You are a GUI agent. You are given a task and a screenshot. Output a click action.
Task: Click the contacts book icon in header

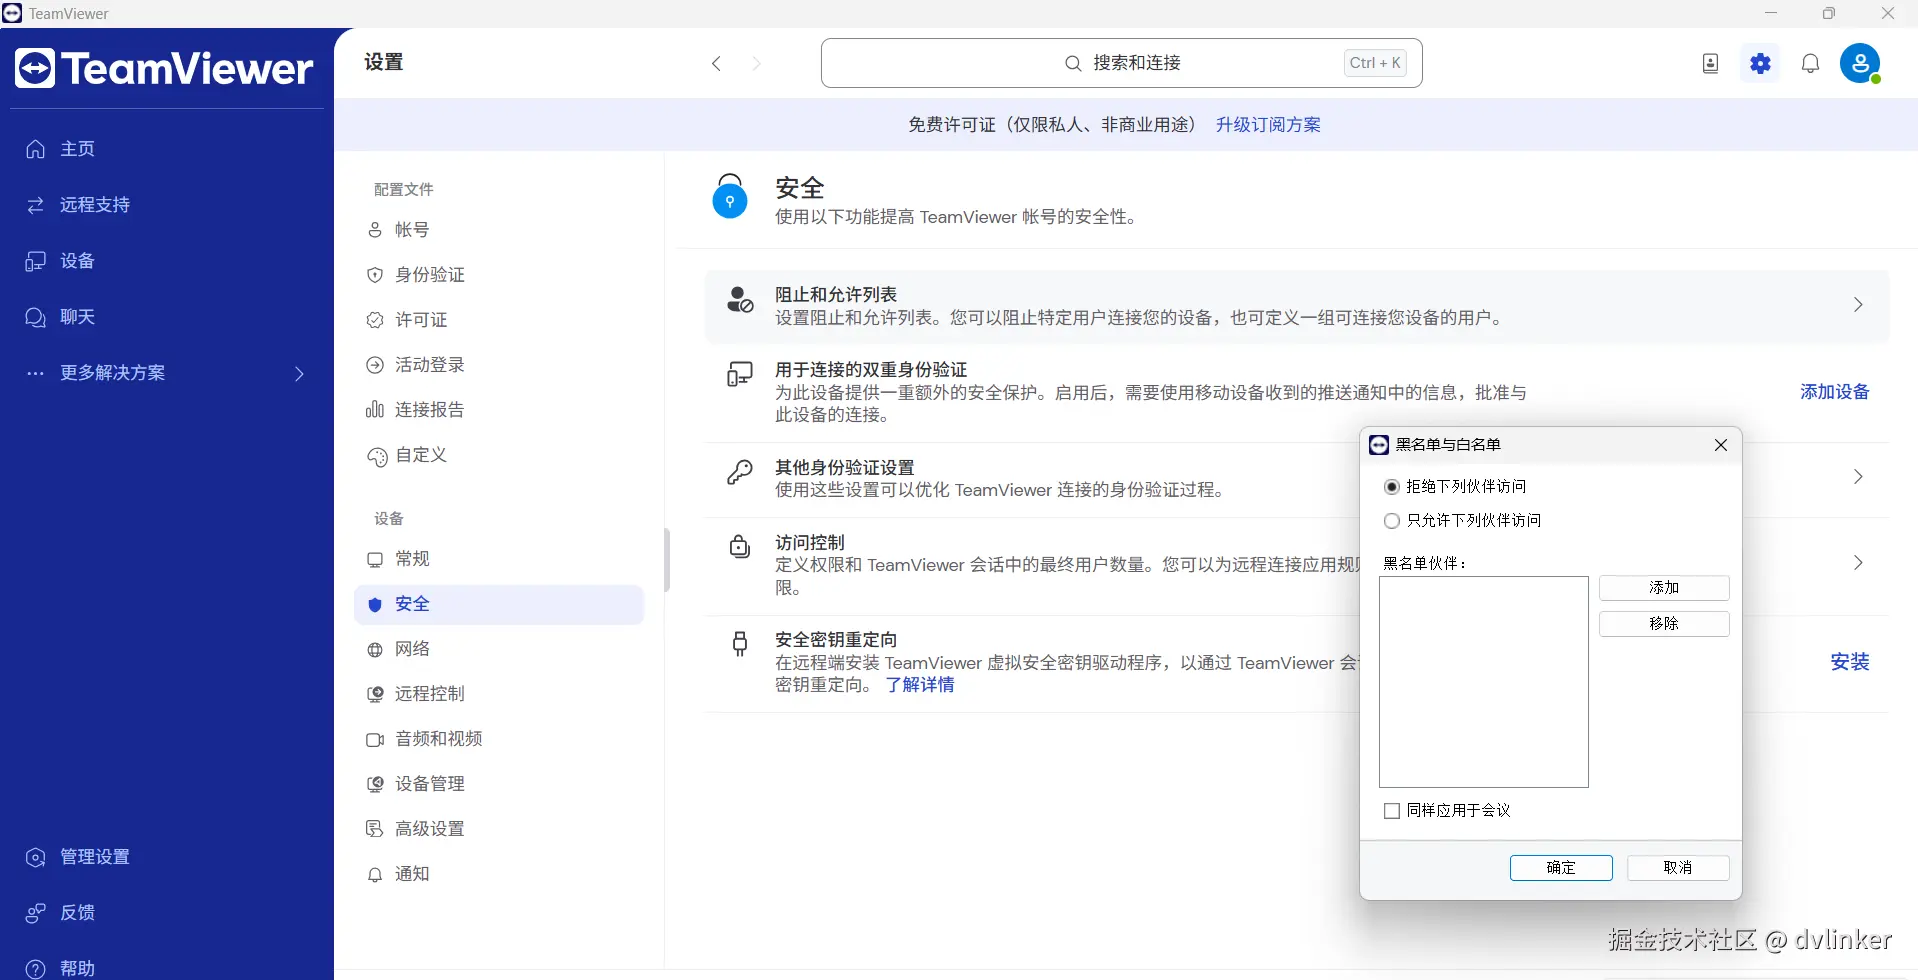coord(1710,64)
